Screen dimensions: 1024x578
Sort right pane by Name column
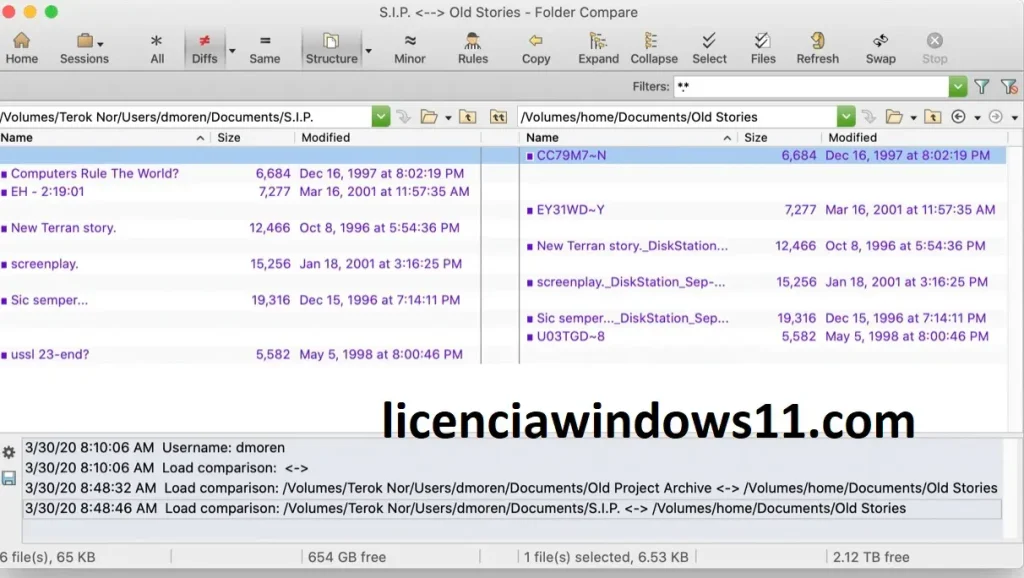click(x=630, y=138)
